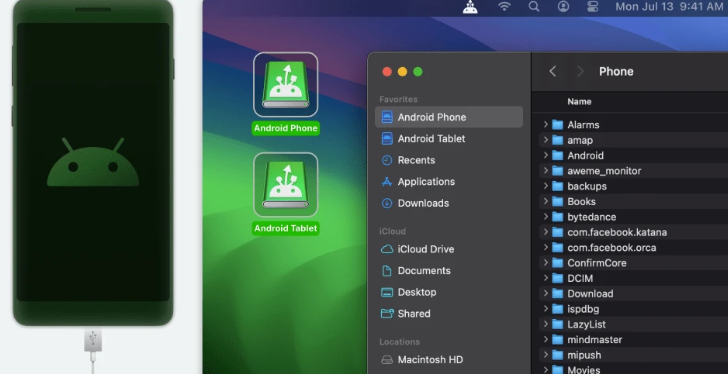Select Android Tablet in Finder sidebar

(449, 138)
